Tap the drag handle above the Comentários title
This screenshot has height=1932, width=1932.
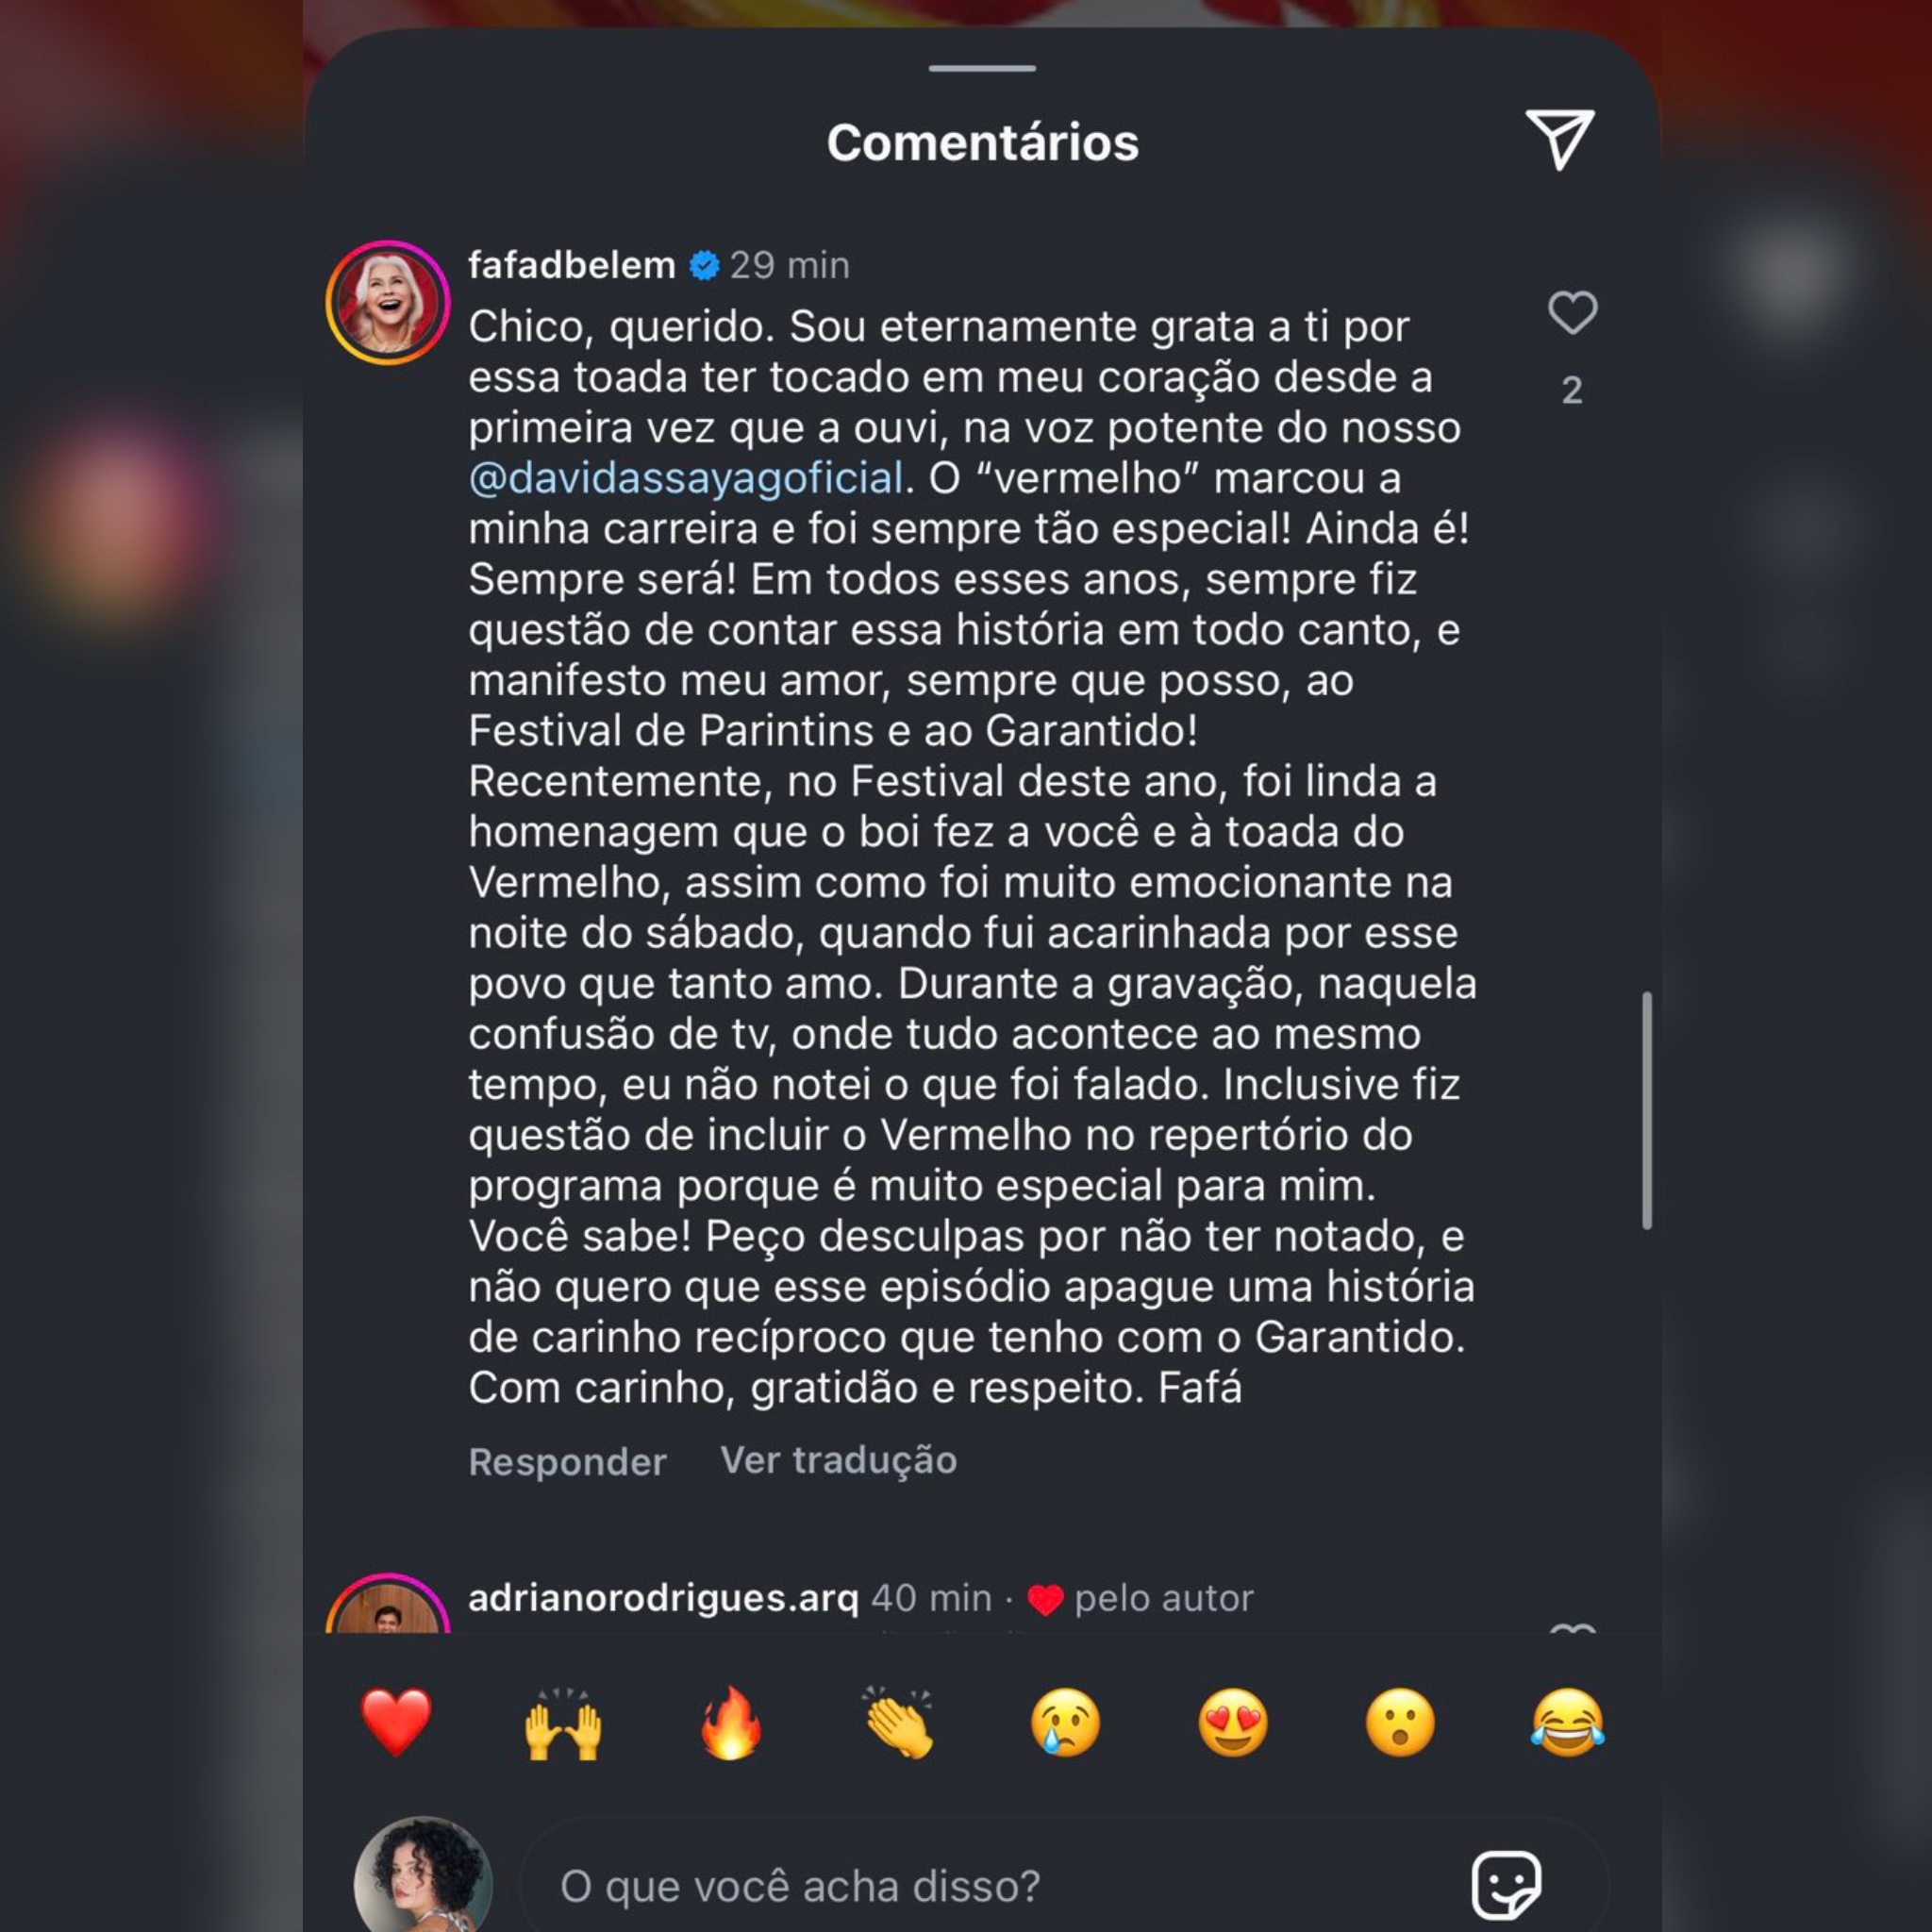[x=982, y=68]
